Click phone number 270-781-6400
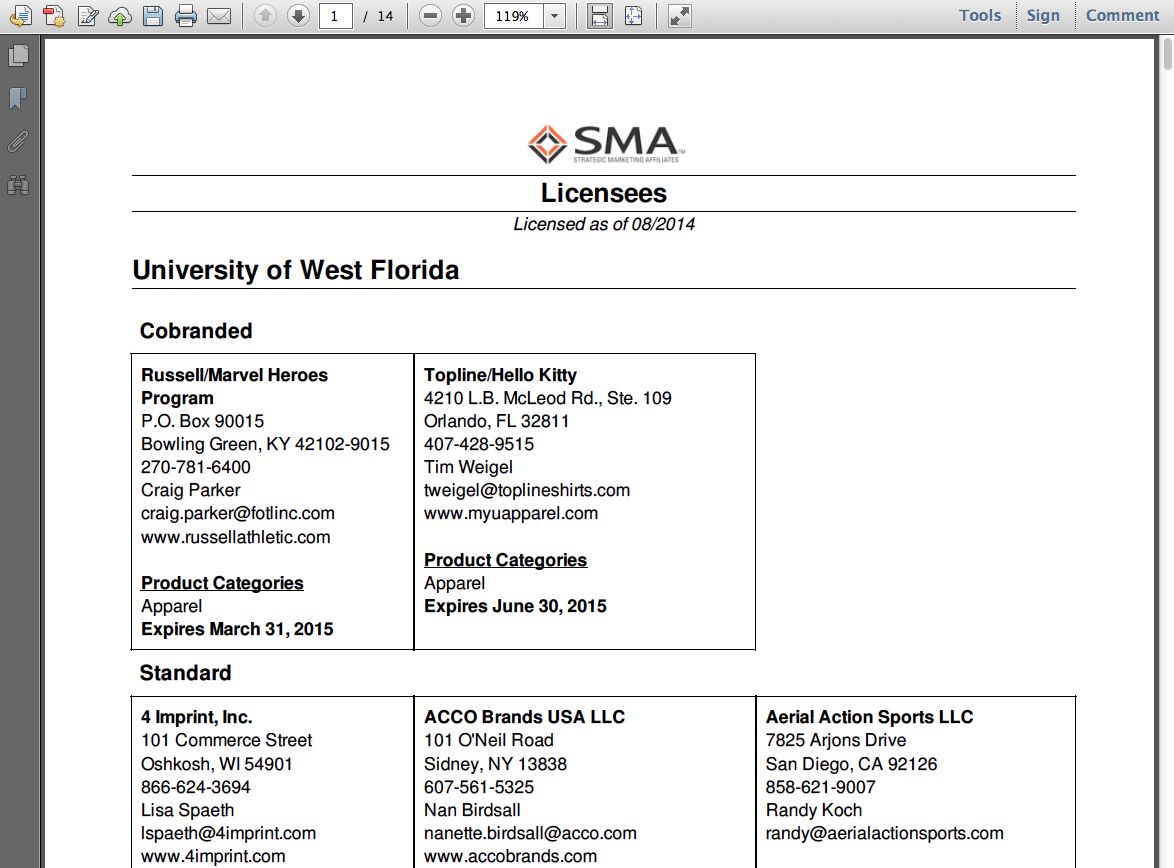The width and height of the screenshot is (1174, 868). [195, 467]
